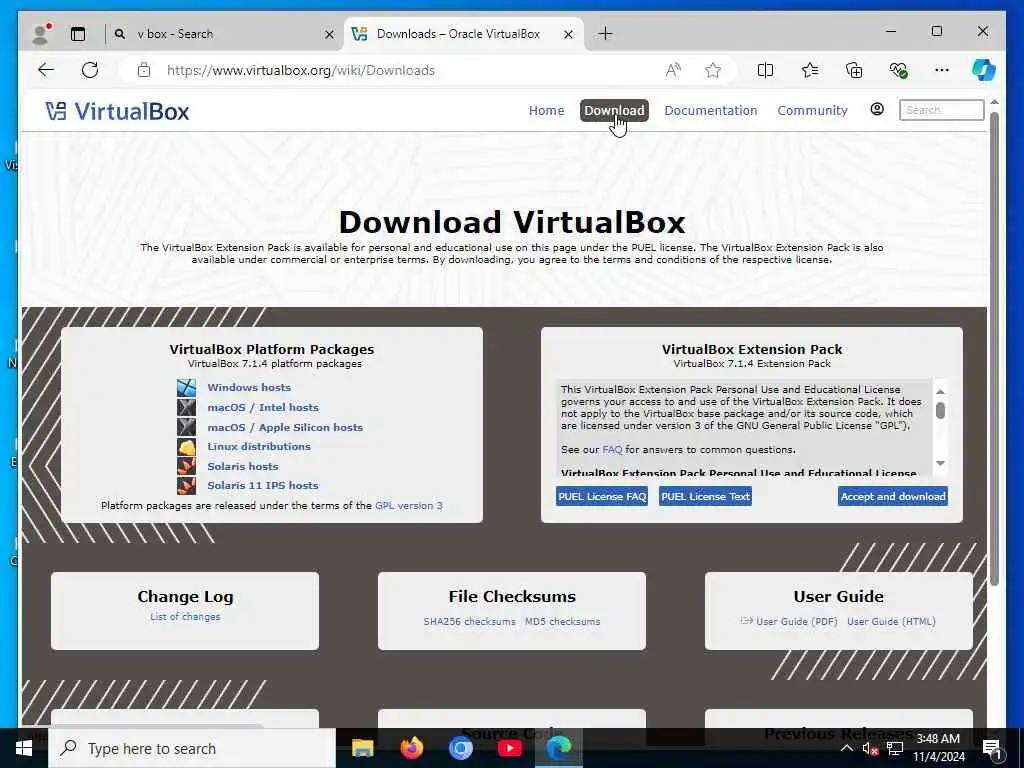
Task: Click the browser address bar URL
Action: pyautogui.click(x=301, y=70)
